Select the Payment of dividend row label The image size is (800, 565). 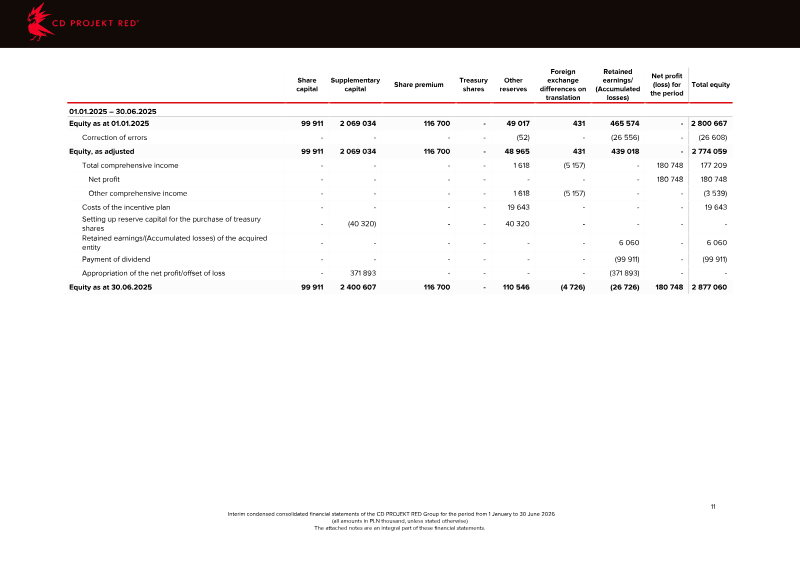pos(116,259)
